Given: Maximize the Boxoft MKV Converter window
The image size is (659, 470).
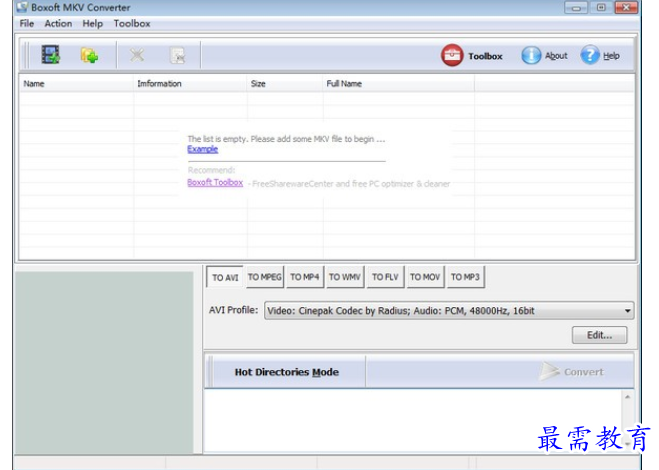Looking at the screenshot, I should click(601, 7).
